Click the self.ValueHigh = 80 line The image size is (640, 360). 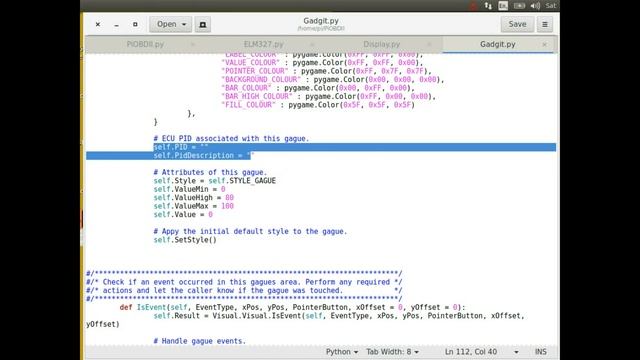coord(193,198)
